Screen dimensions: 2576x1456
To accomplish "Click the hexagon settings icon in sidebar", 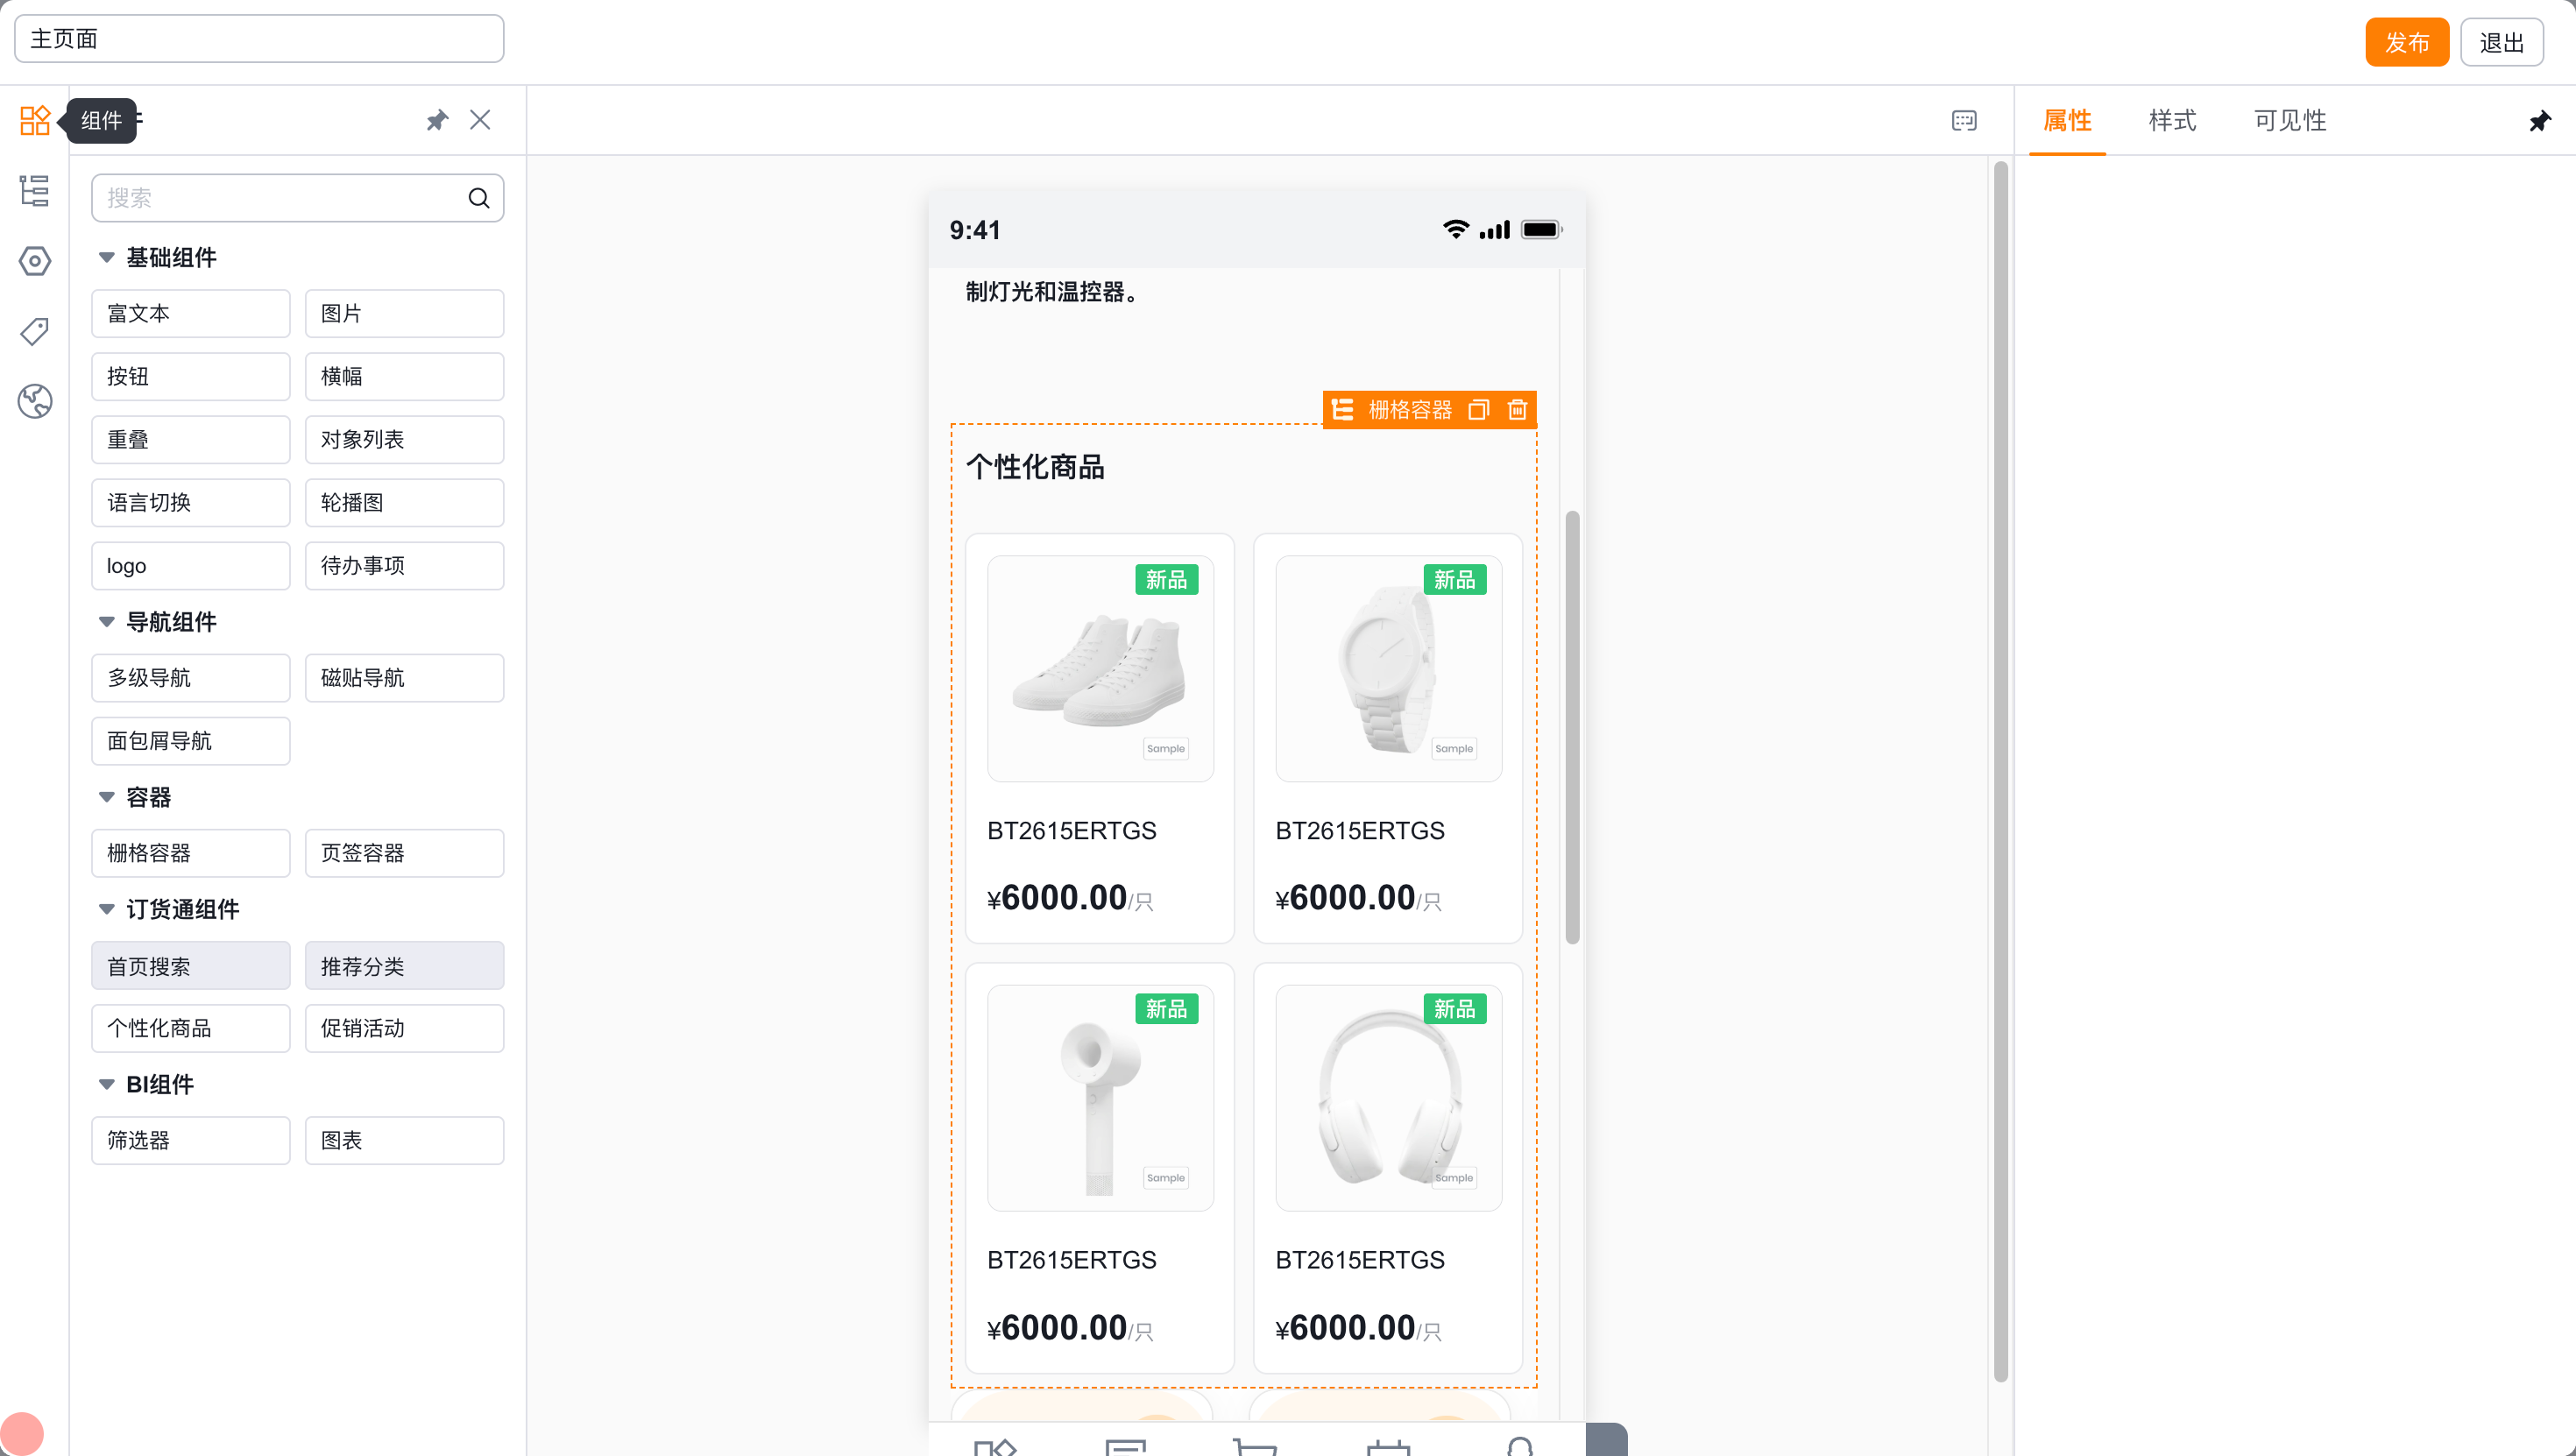I will (x=34, y=261).
